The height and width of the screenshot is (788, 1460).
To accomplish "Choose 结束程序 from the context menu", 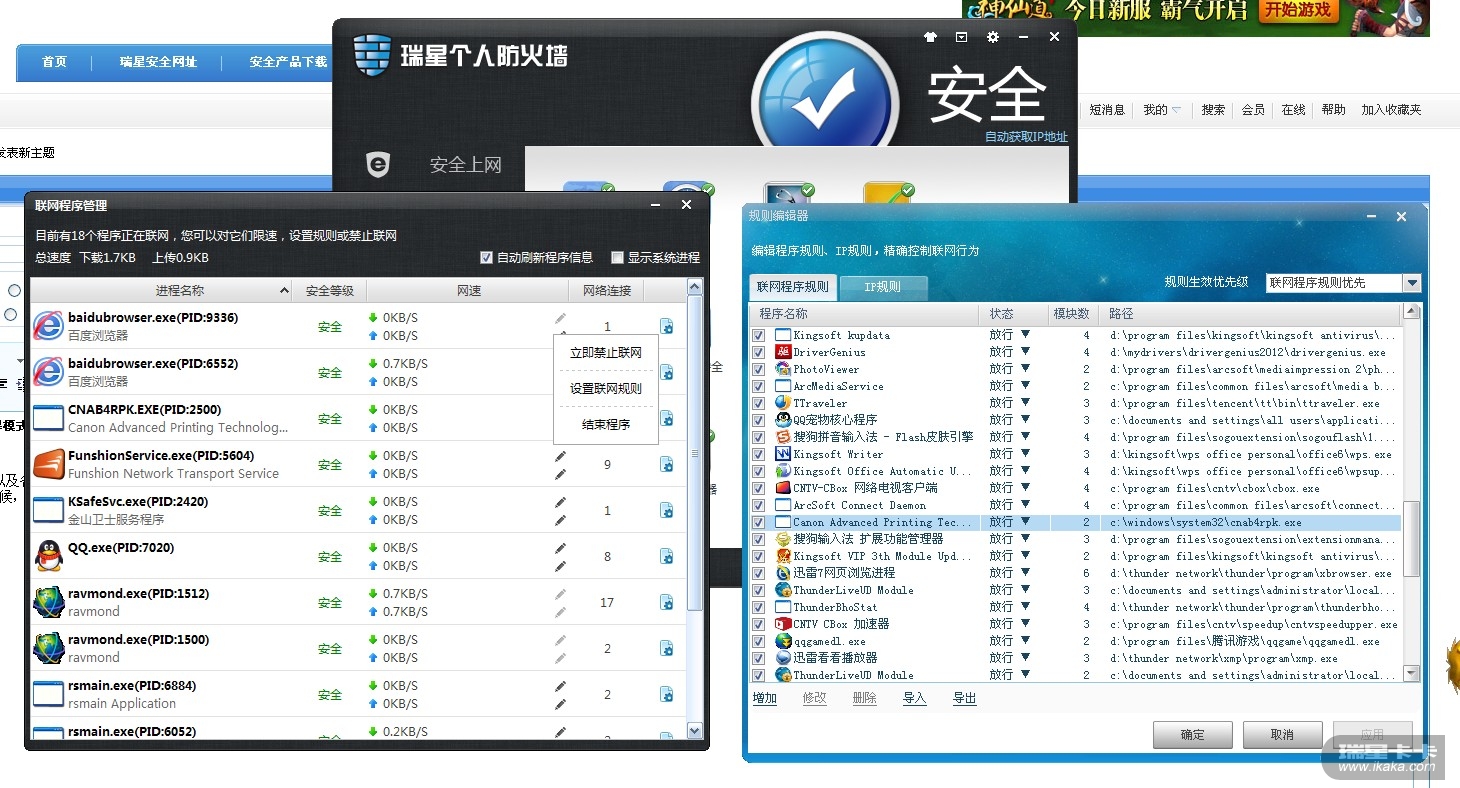I will [x=606, y=425].
